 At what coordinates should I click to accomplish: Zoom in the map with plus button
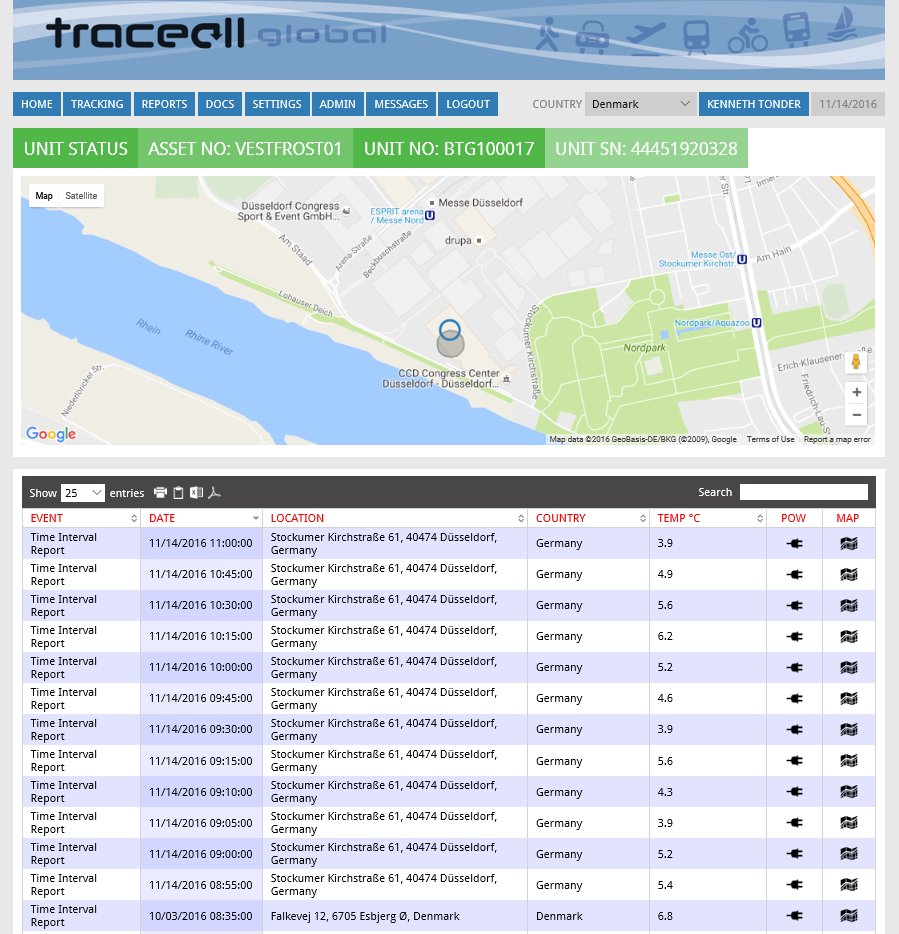point(856,392)
